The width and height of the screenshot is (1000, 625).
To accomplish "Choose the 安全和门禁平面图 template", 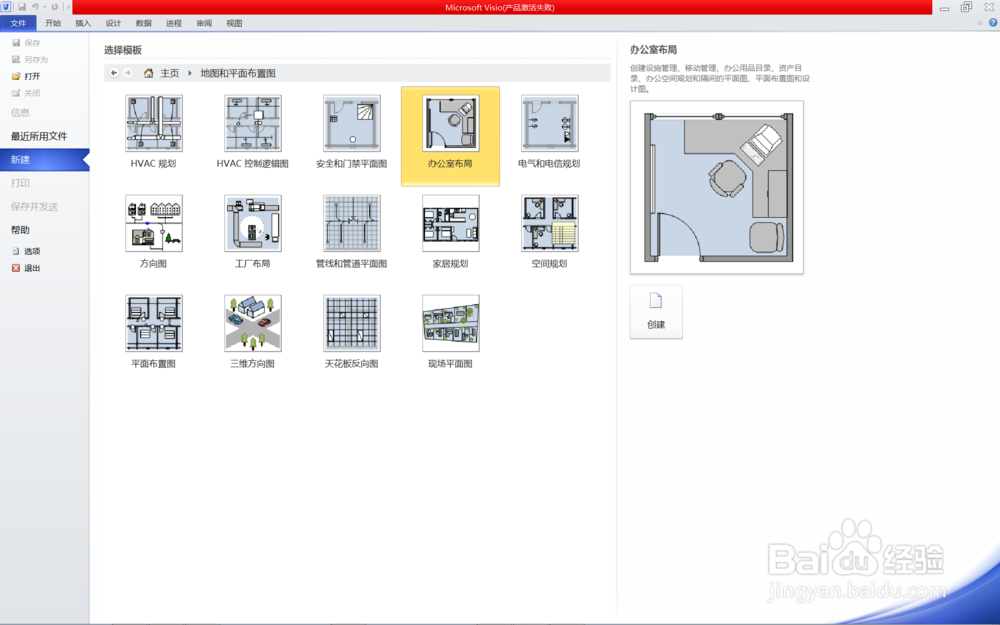I will pyautogui.click(x=351, y=124).
